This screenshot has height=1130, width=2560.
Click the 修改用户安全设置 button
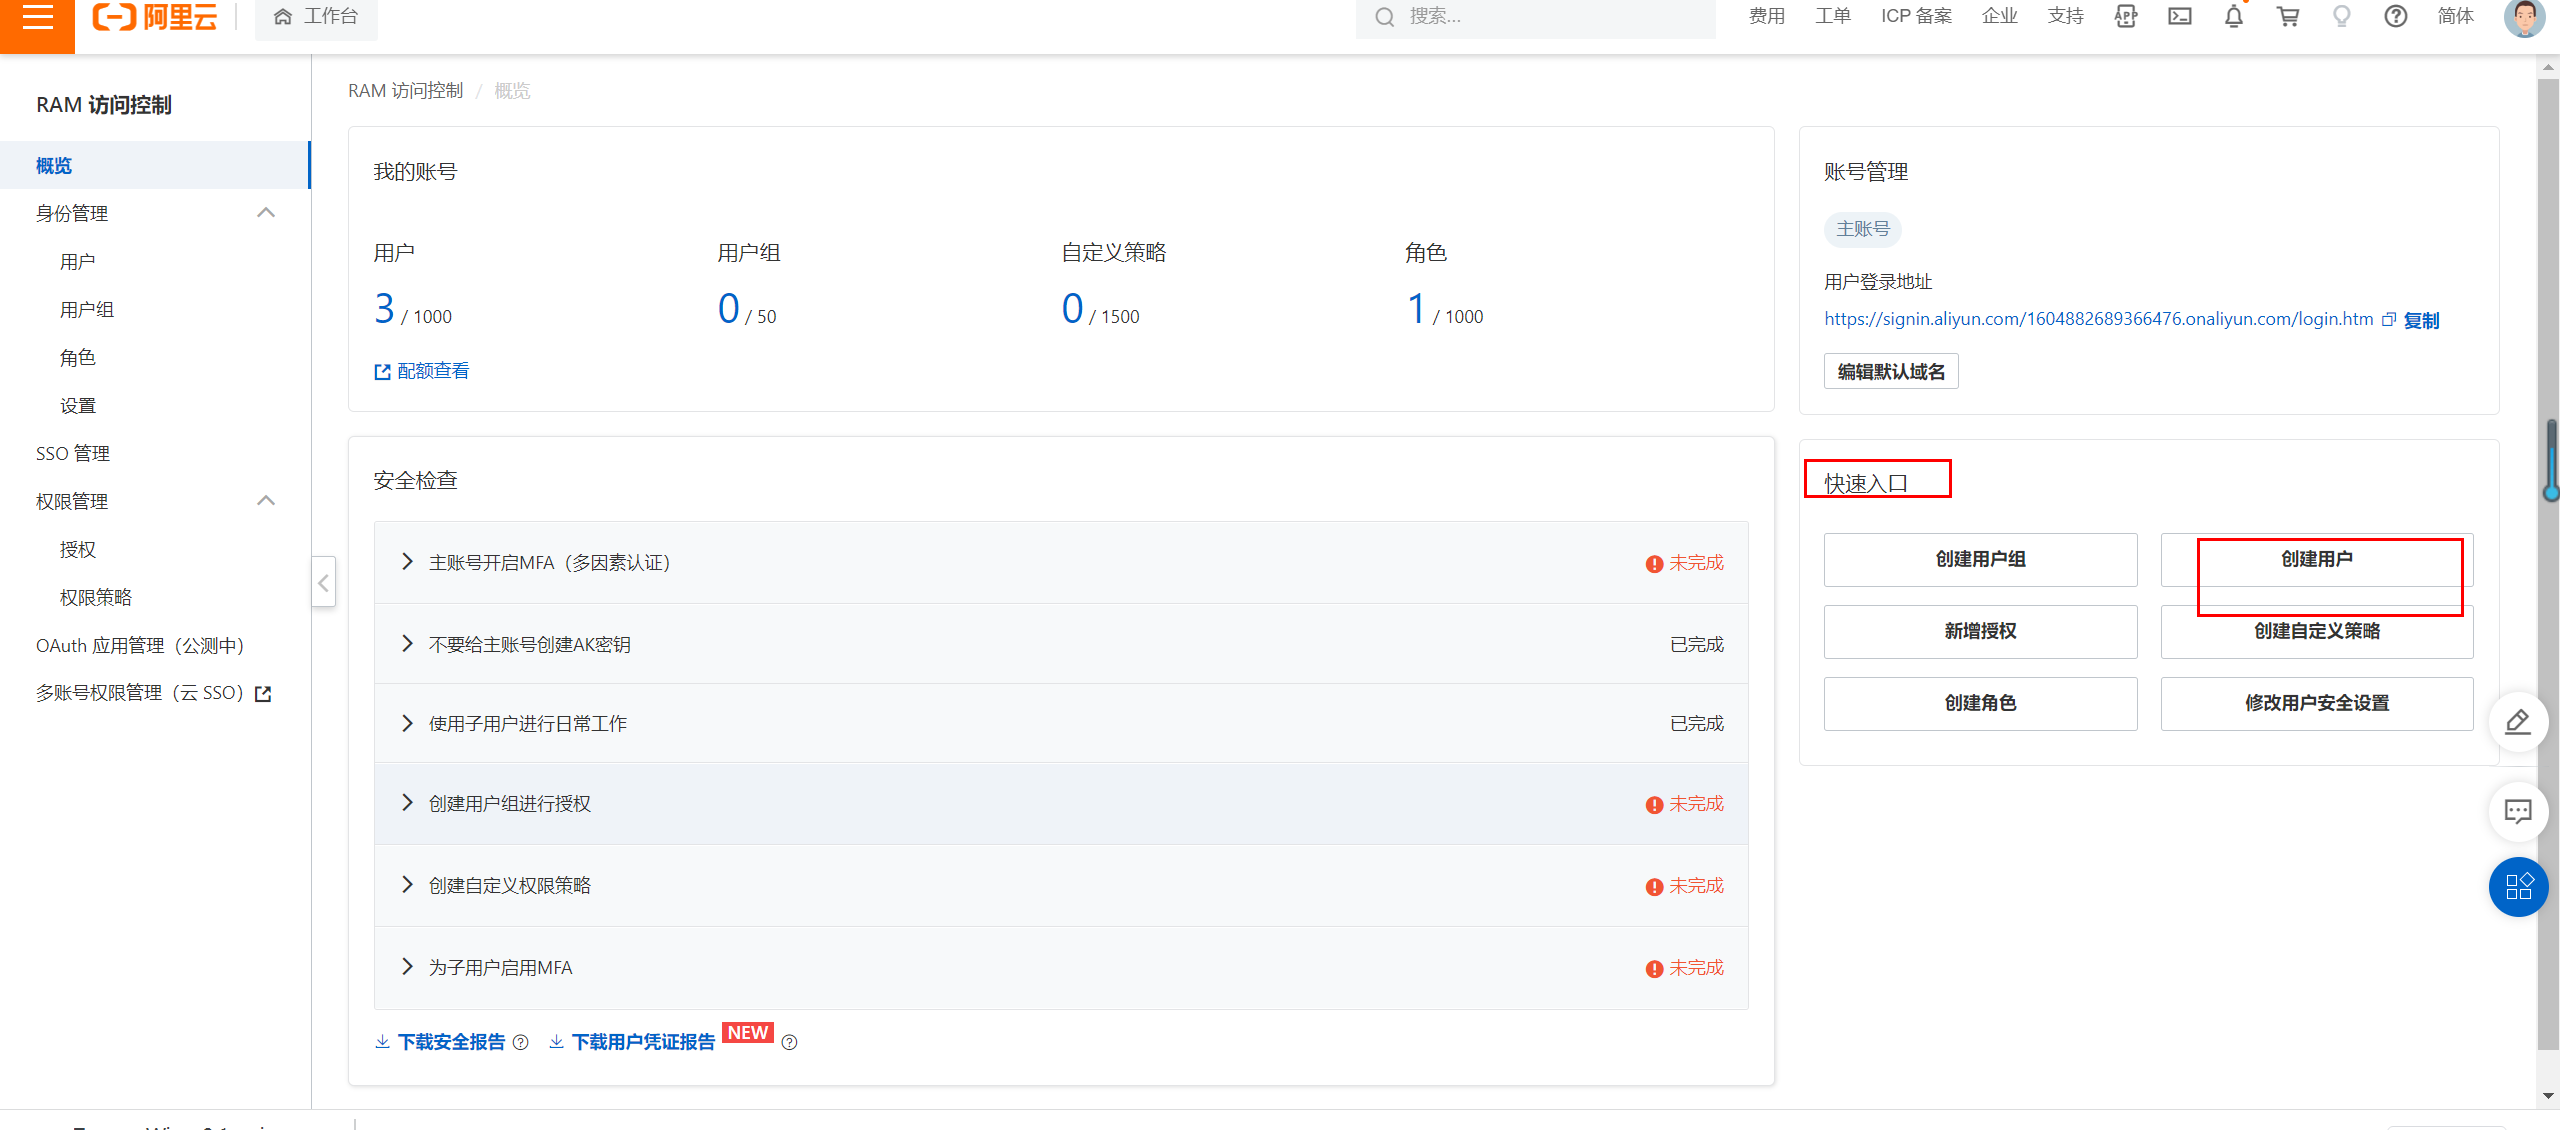click(2316, 704)
